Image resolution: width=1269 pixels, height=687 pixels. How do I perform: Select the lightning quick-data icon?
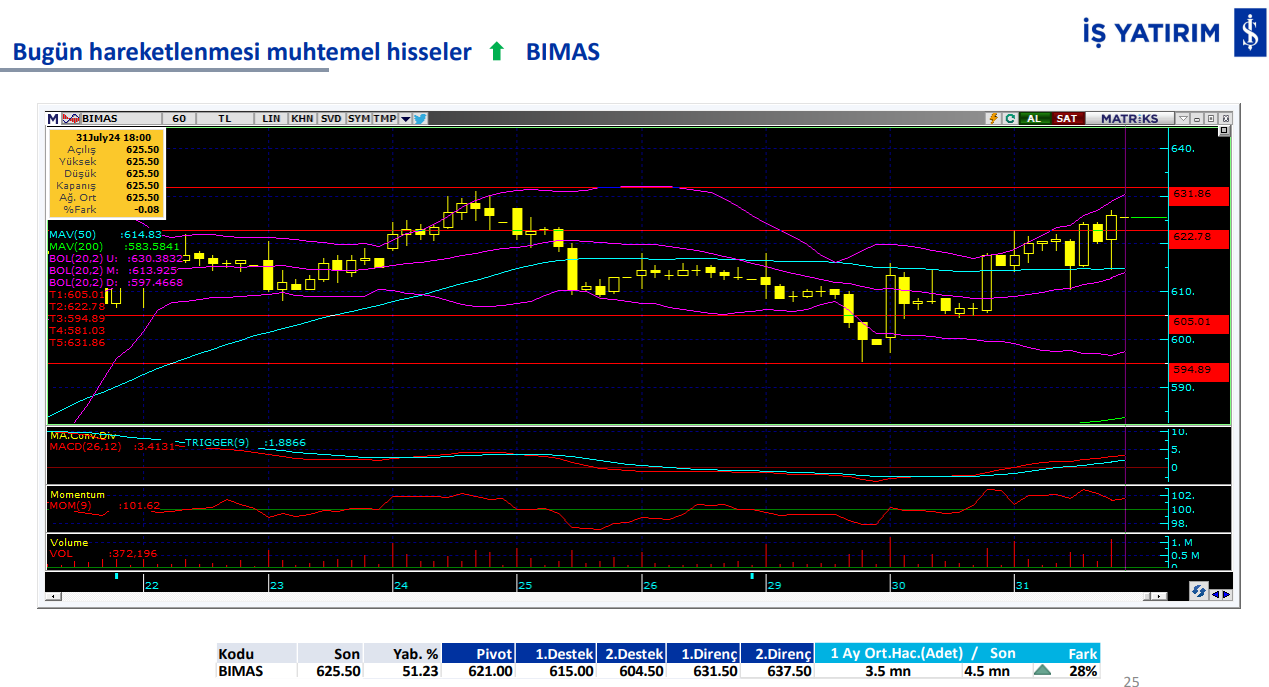tap(993, 118)
